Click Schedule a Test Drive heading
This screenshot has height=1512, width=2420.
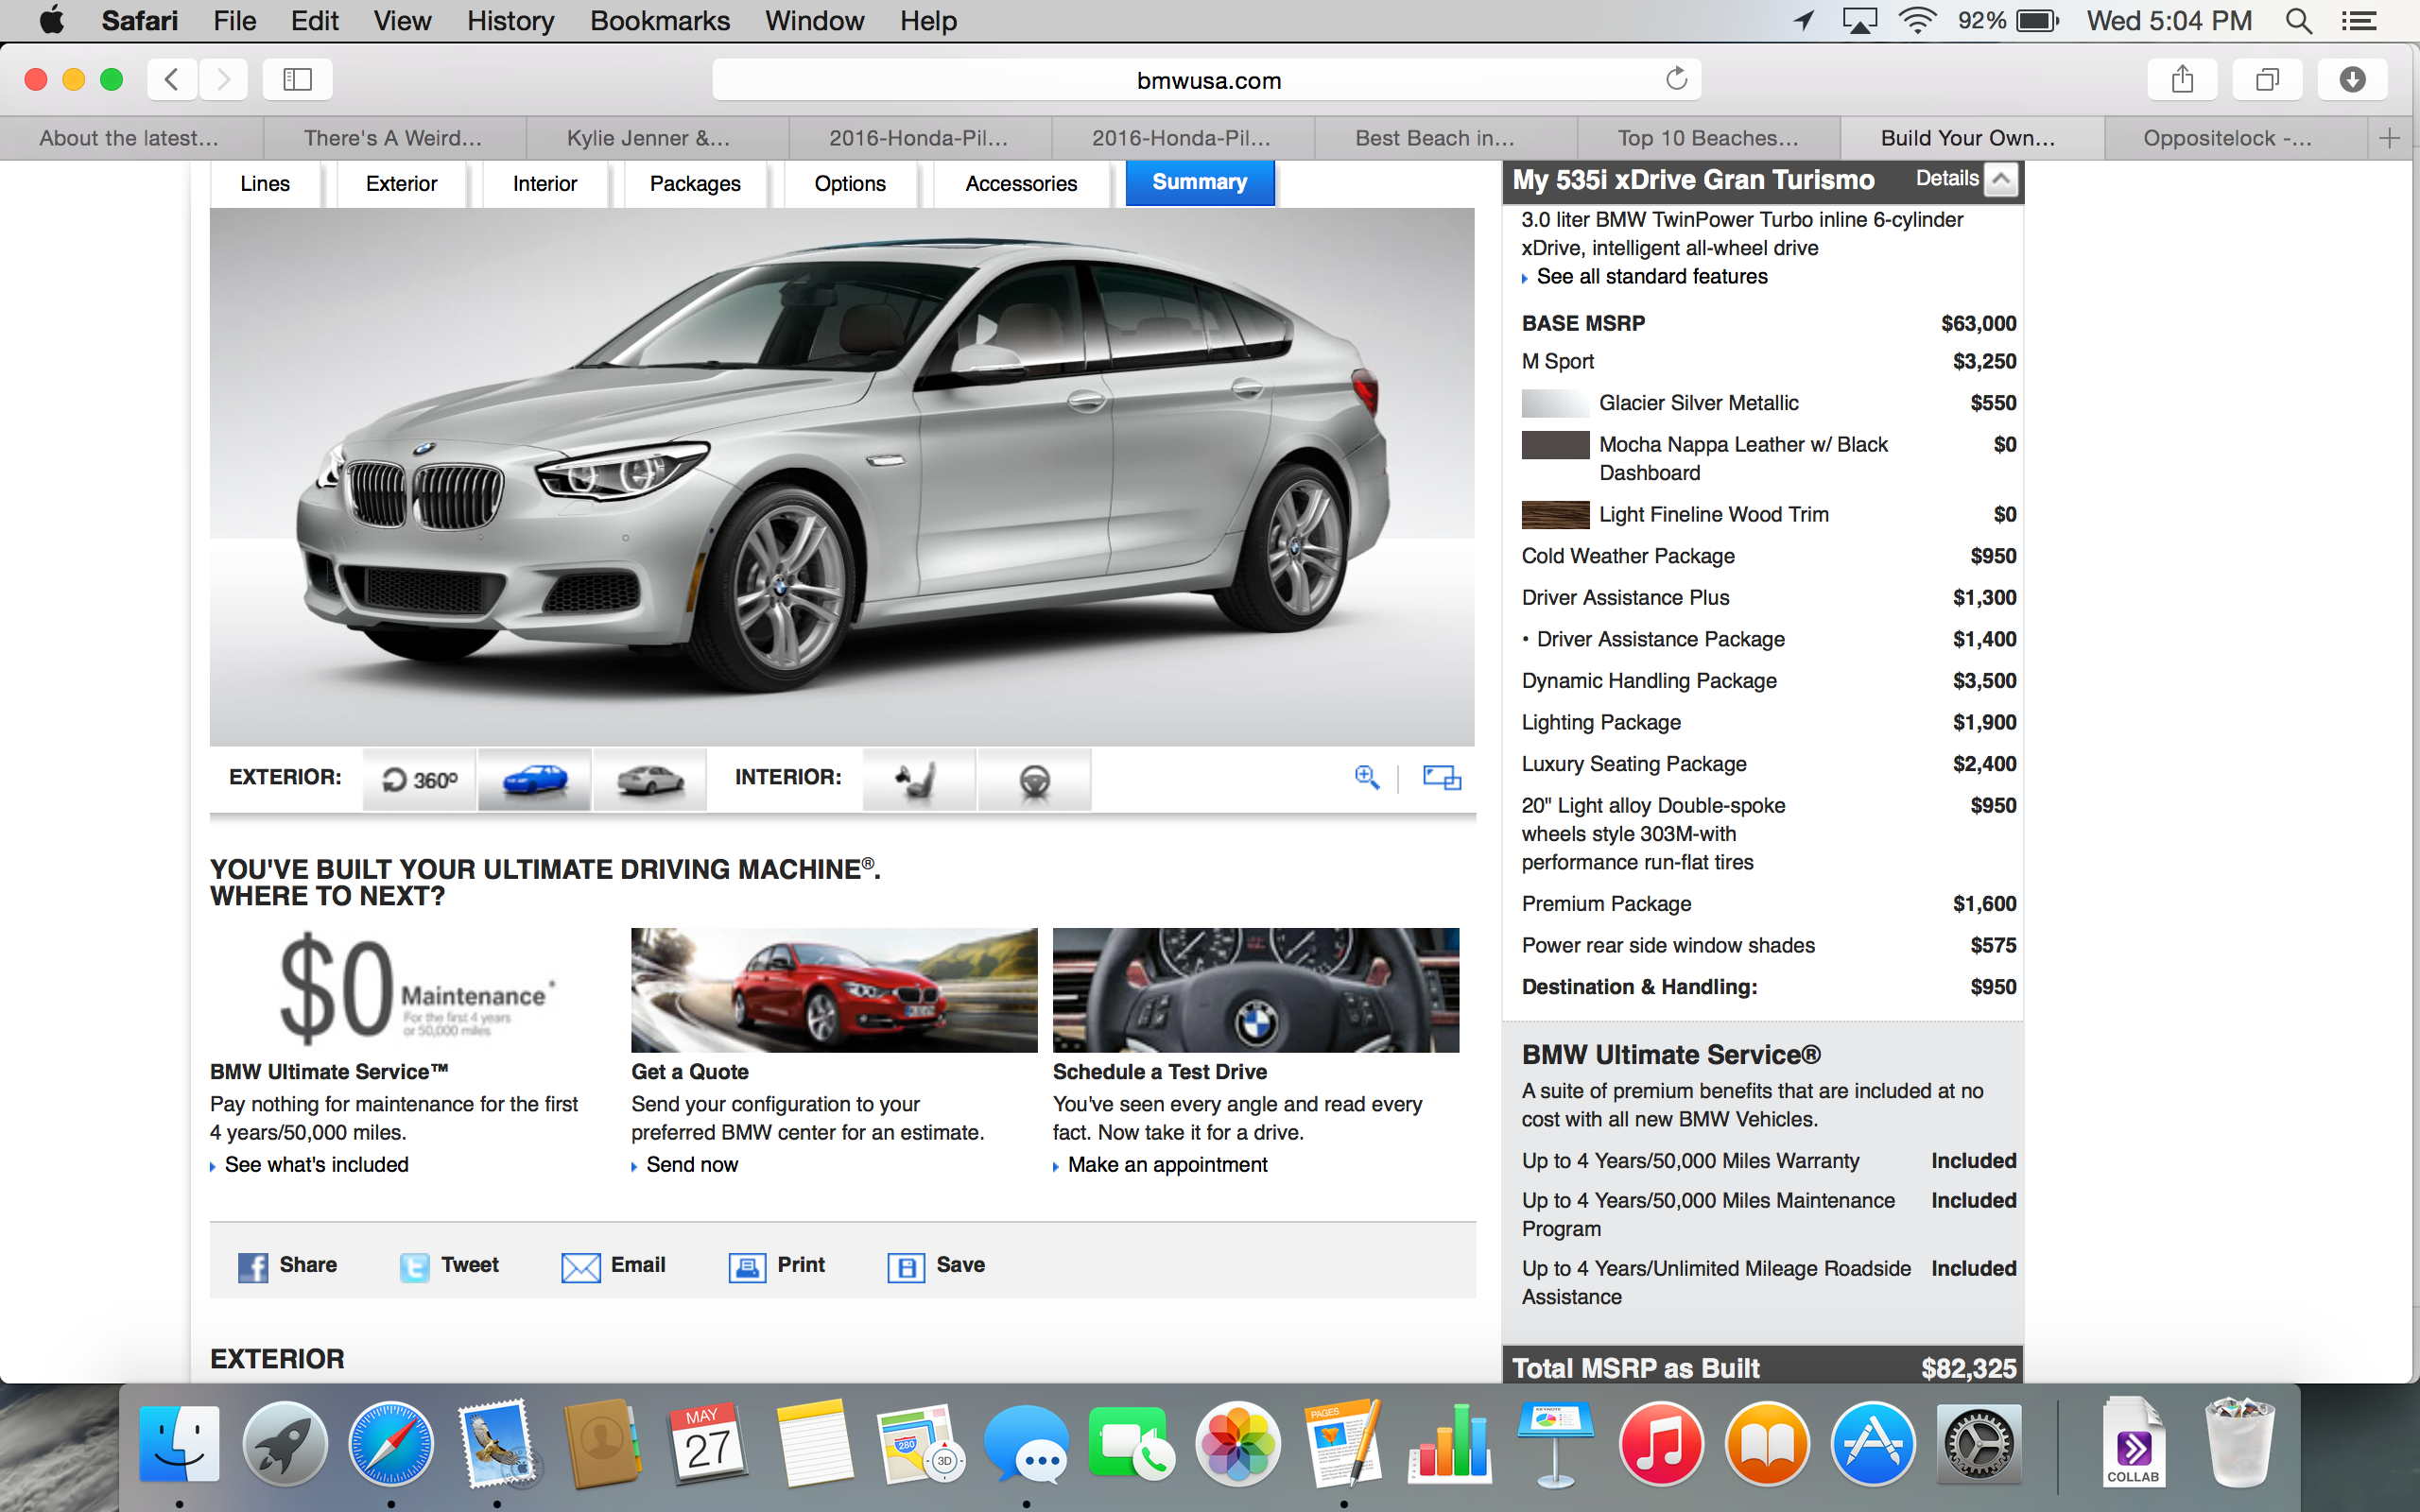pos(1159,1072)
